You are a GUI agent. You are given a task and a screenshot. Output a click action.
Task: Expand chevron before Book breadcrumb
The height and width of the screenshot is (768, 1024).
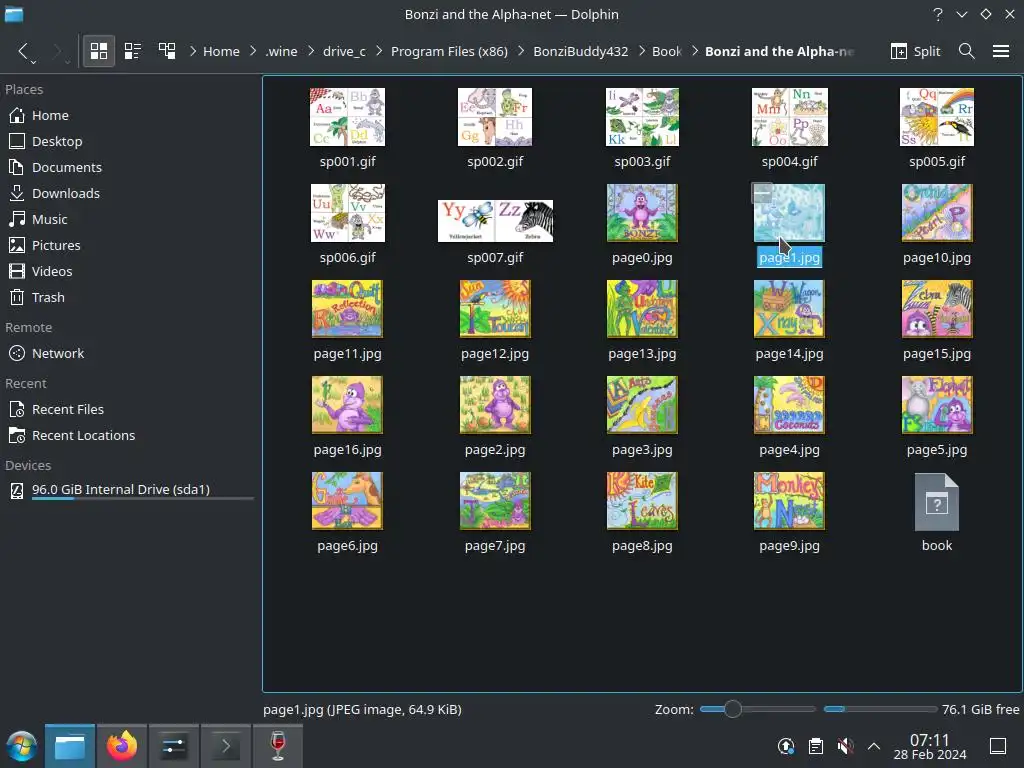point(641,51)
